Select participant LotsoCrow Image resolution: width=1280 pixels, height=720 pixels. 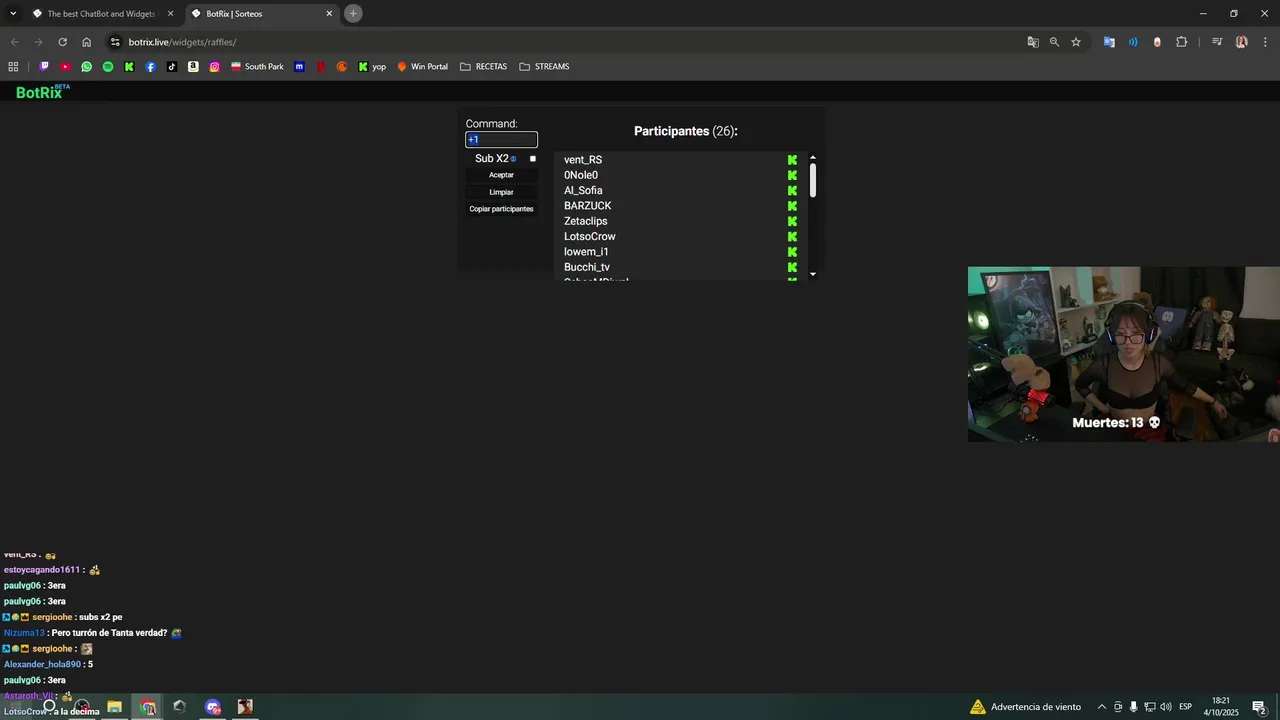(590, 236)
